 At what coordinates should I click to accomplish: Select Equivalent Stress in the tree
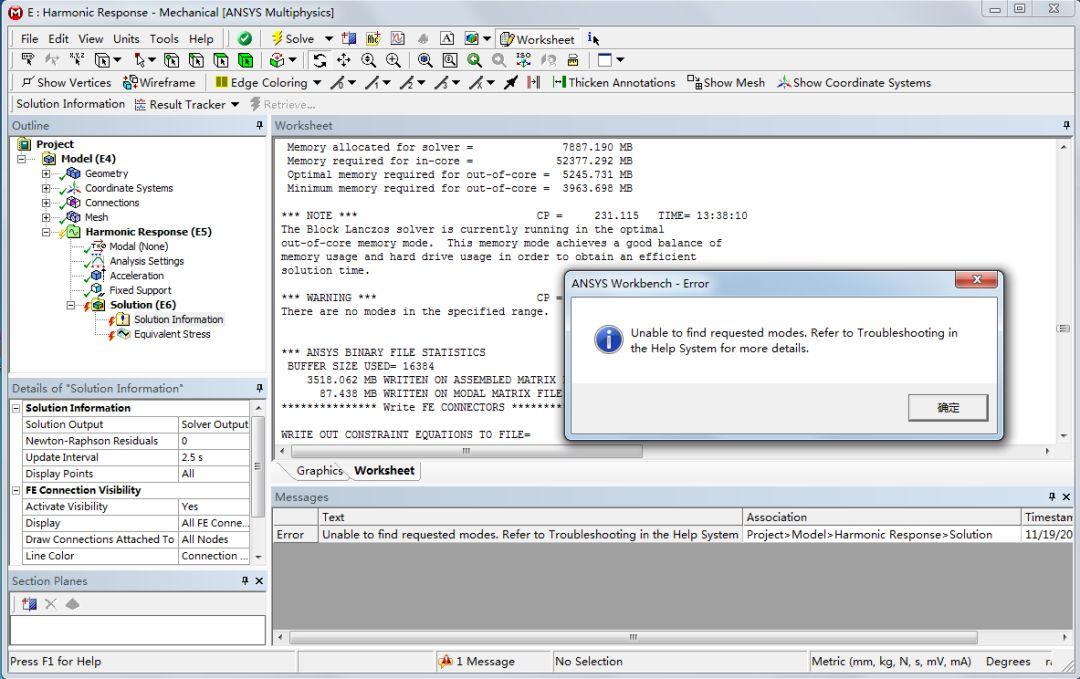tap(172, 334)
